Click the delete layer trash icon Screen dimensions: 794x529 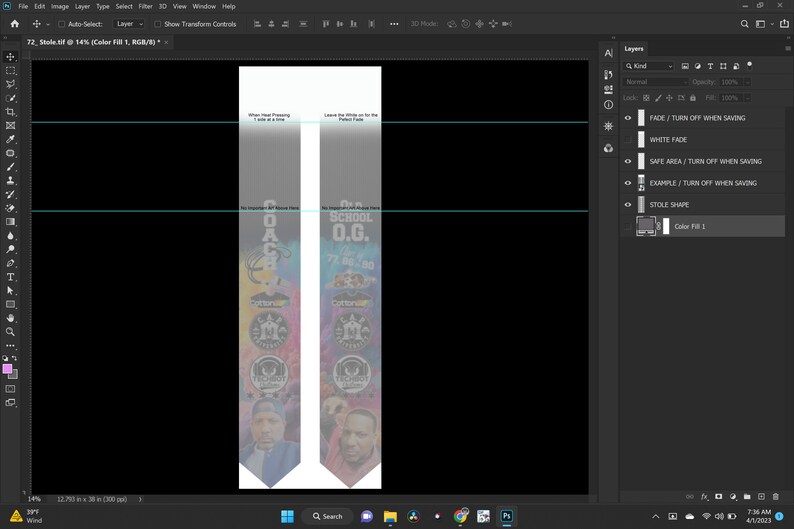775,497
